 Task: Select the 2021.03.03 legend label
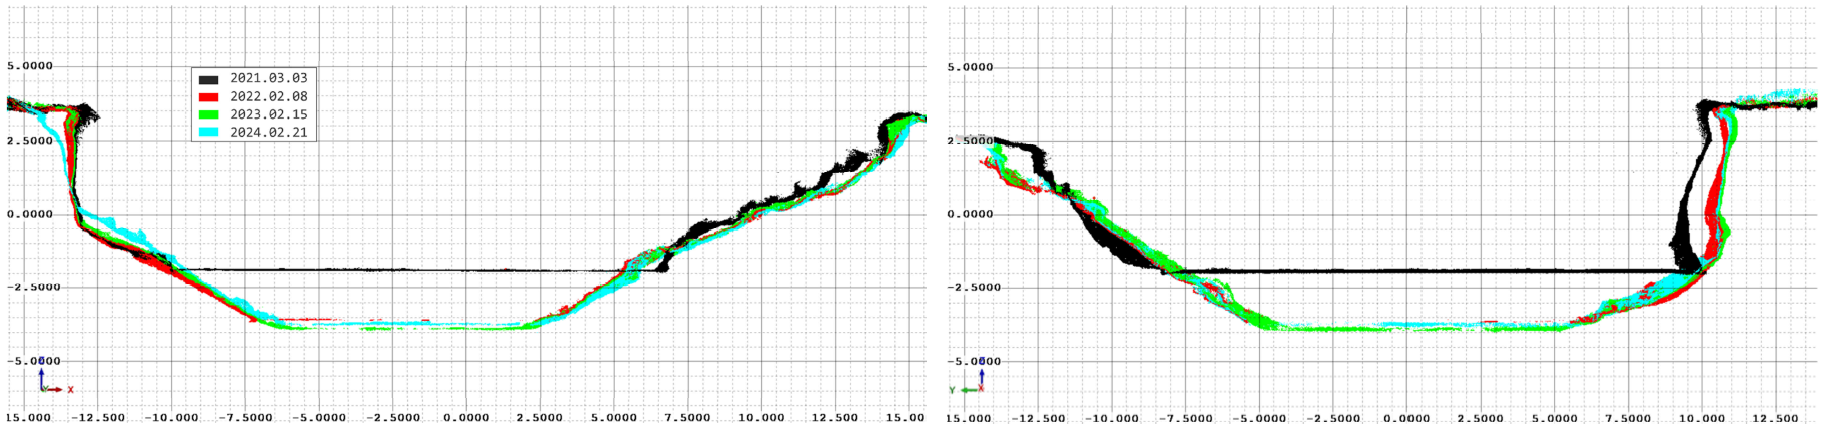[x=268, y=78]
